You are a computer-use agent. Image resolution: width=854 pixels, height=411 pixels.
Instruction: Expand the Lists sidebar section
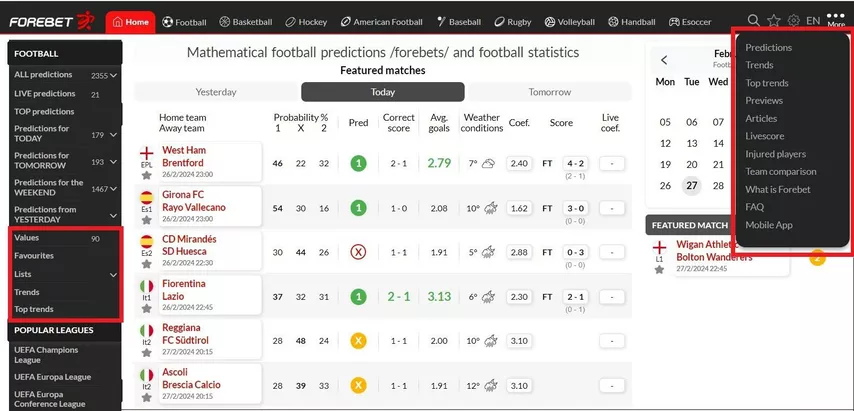113,275
